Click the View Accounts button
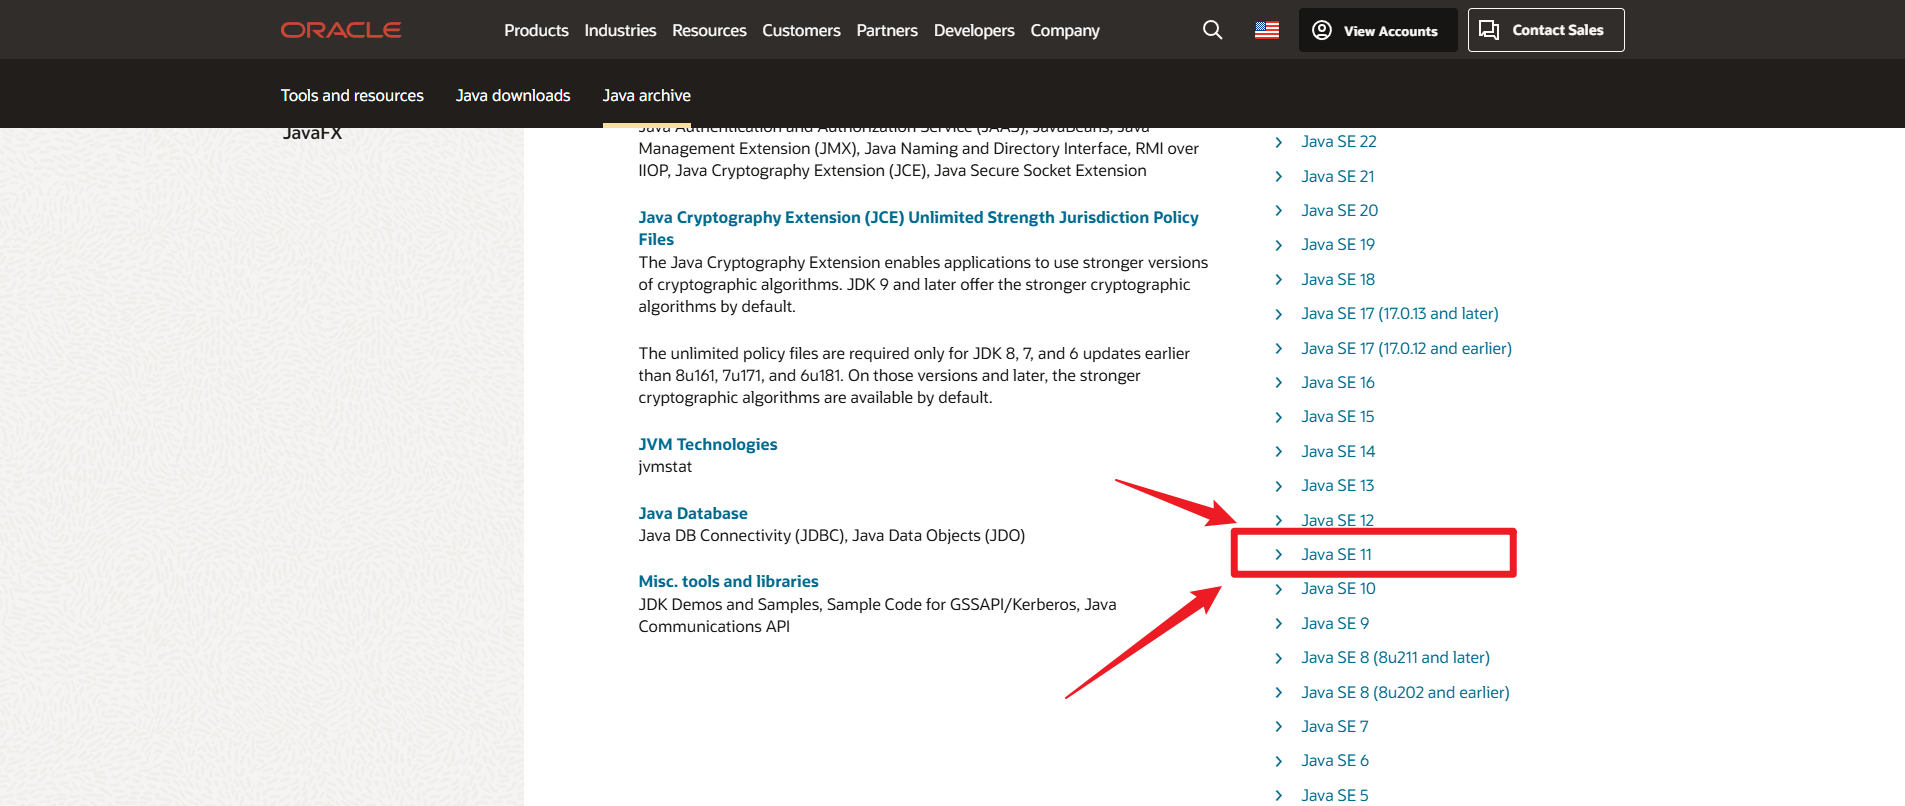Image resolution: width=1905 pixels, height=806 pixels. click(1378, 30)
